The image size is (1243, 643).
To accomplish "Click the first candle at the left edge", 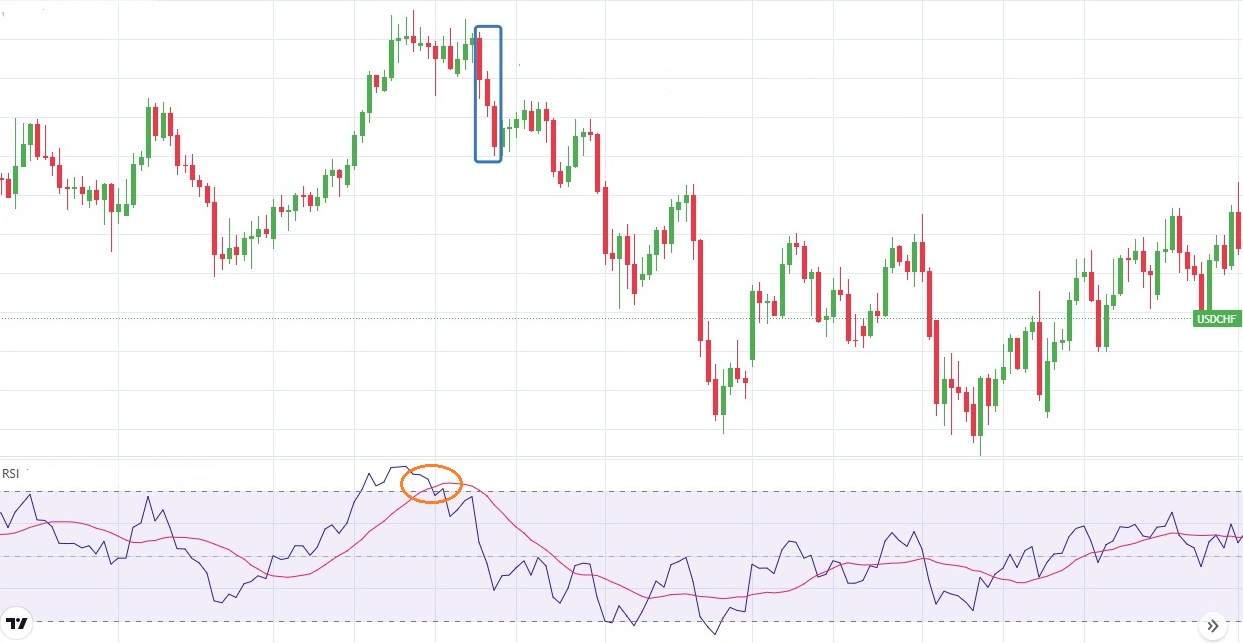I will click(x=3, y=185).
